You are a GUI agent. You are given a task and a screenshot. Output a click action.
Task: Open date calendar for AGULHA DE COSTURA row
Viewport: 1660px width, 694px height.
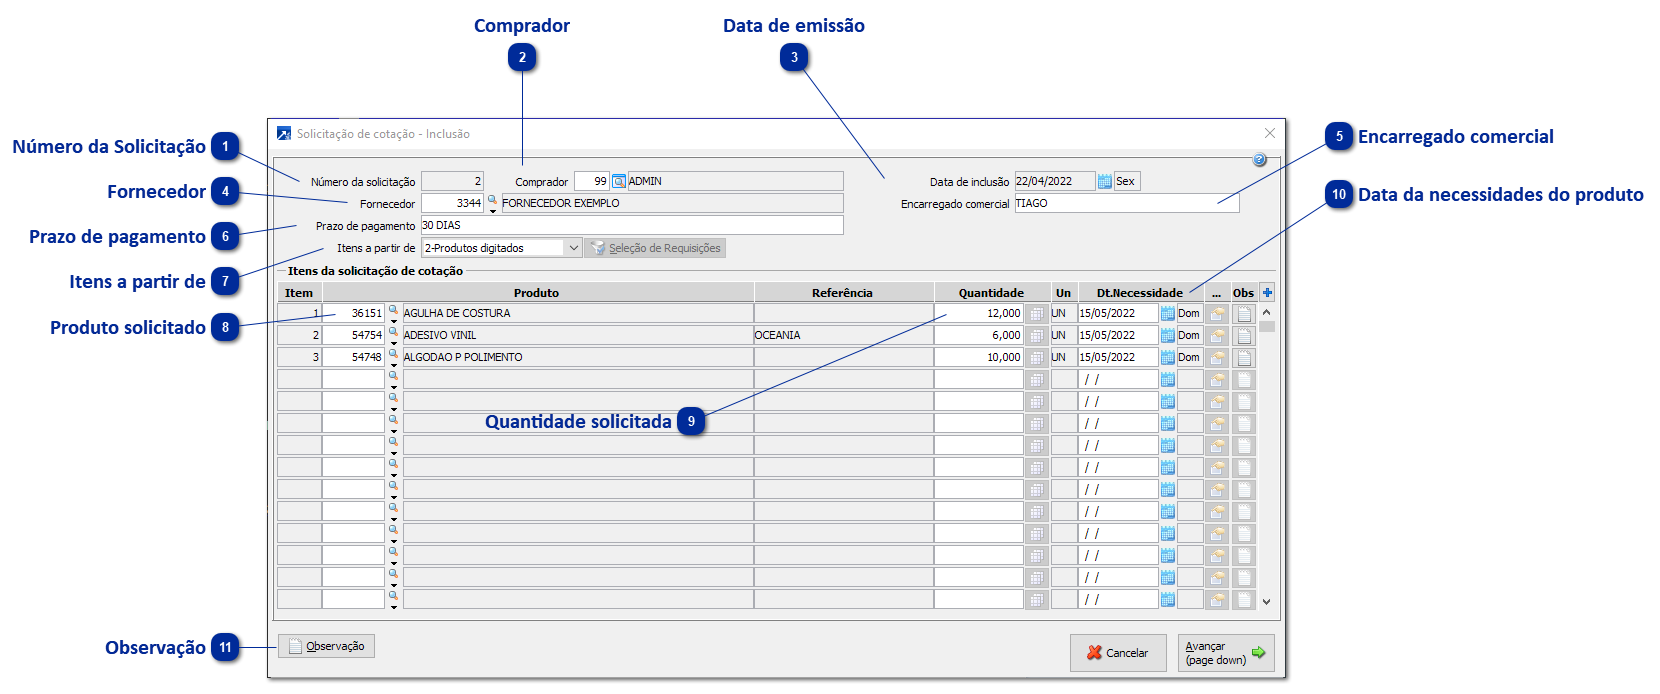coord(1167,313)
